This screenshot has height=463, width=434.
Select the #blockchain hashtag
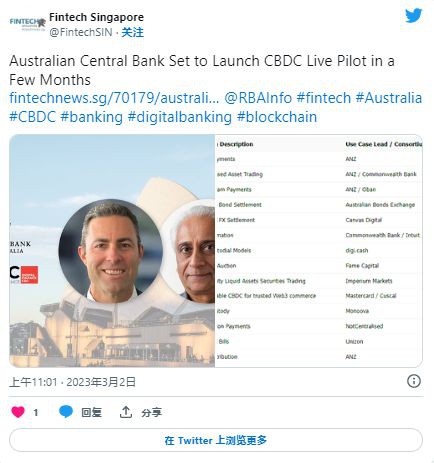click(x=277, y=117)
